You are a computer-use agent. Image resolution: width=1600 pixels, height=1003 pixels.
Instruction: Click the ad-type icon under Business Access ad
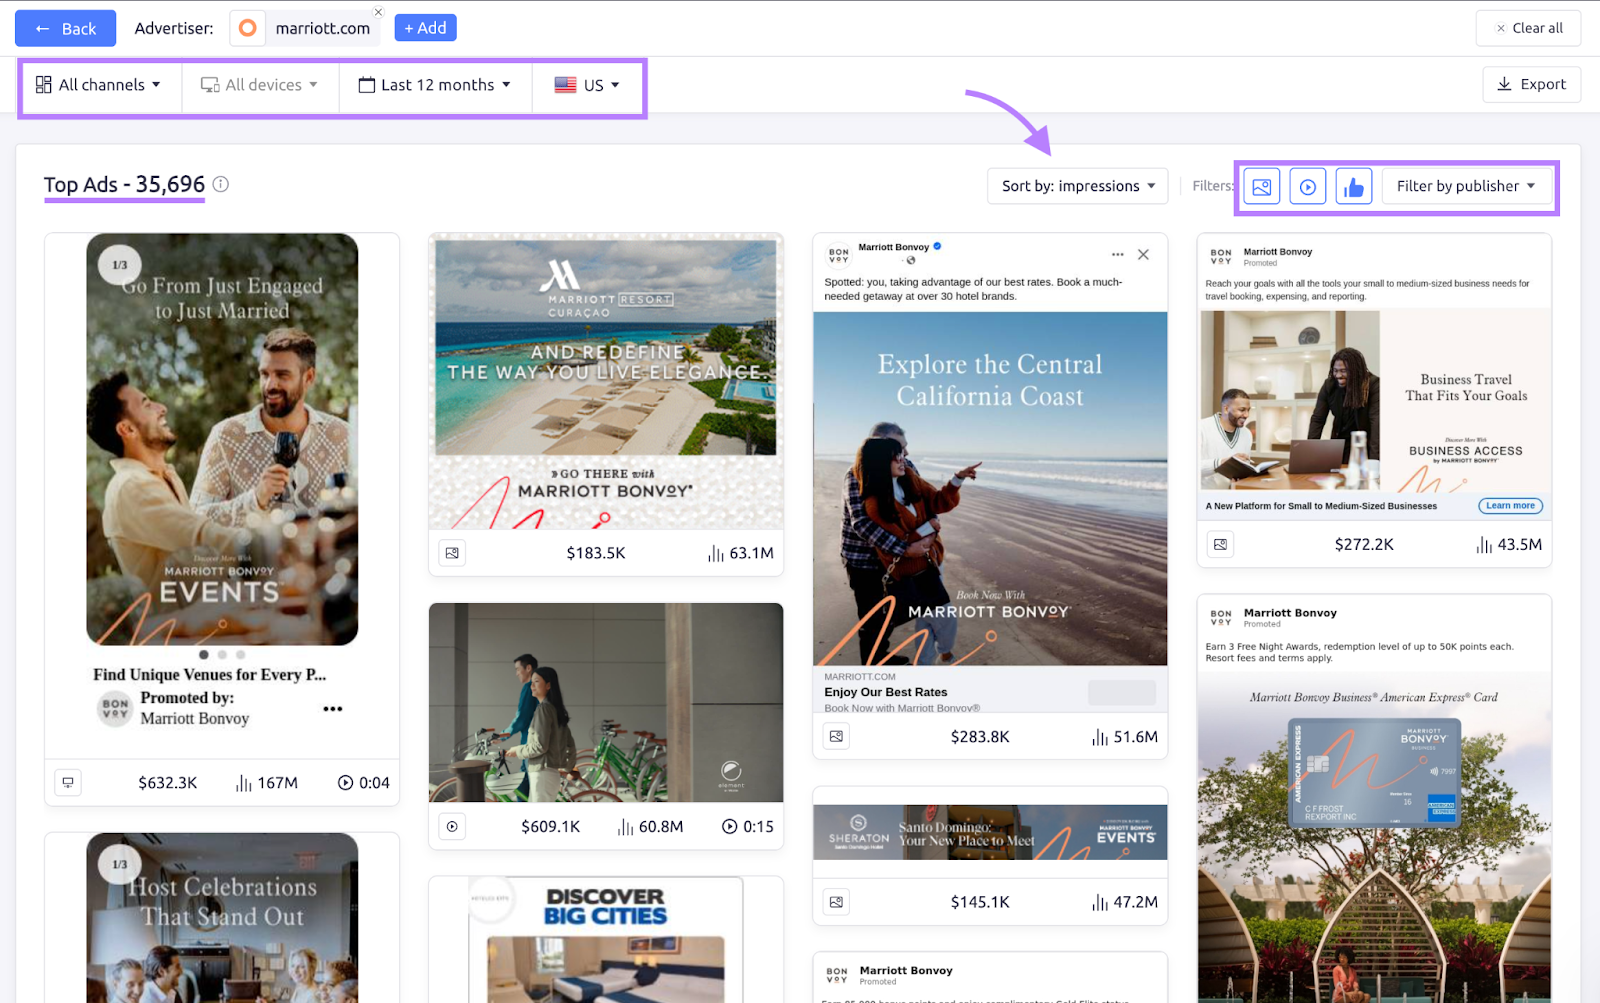[1220, 545]
